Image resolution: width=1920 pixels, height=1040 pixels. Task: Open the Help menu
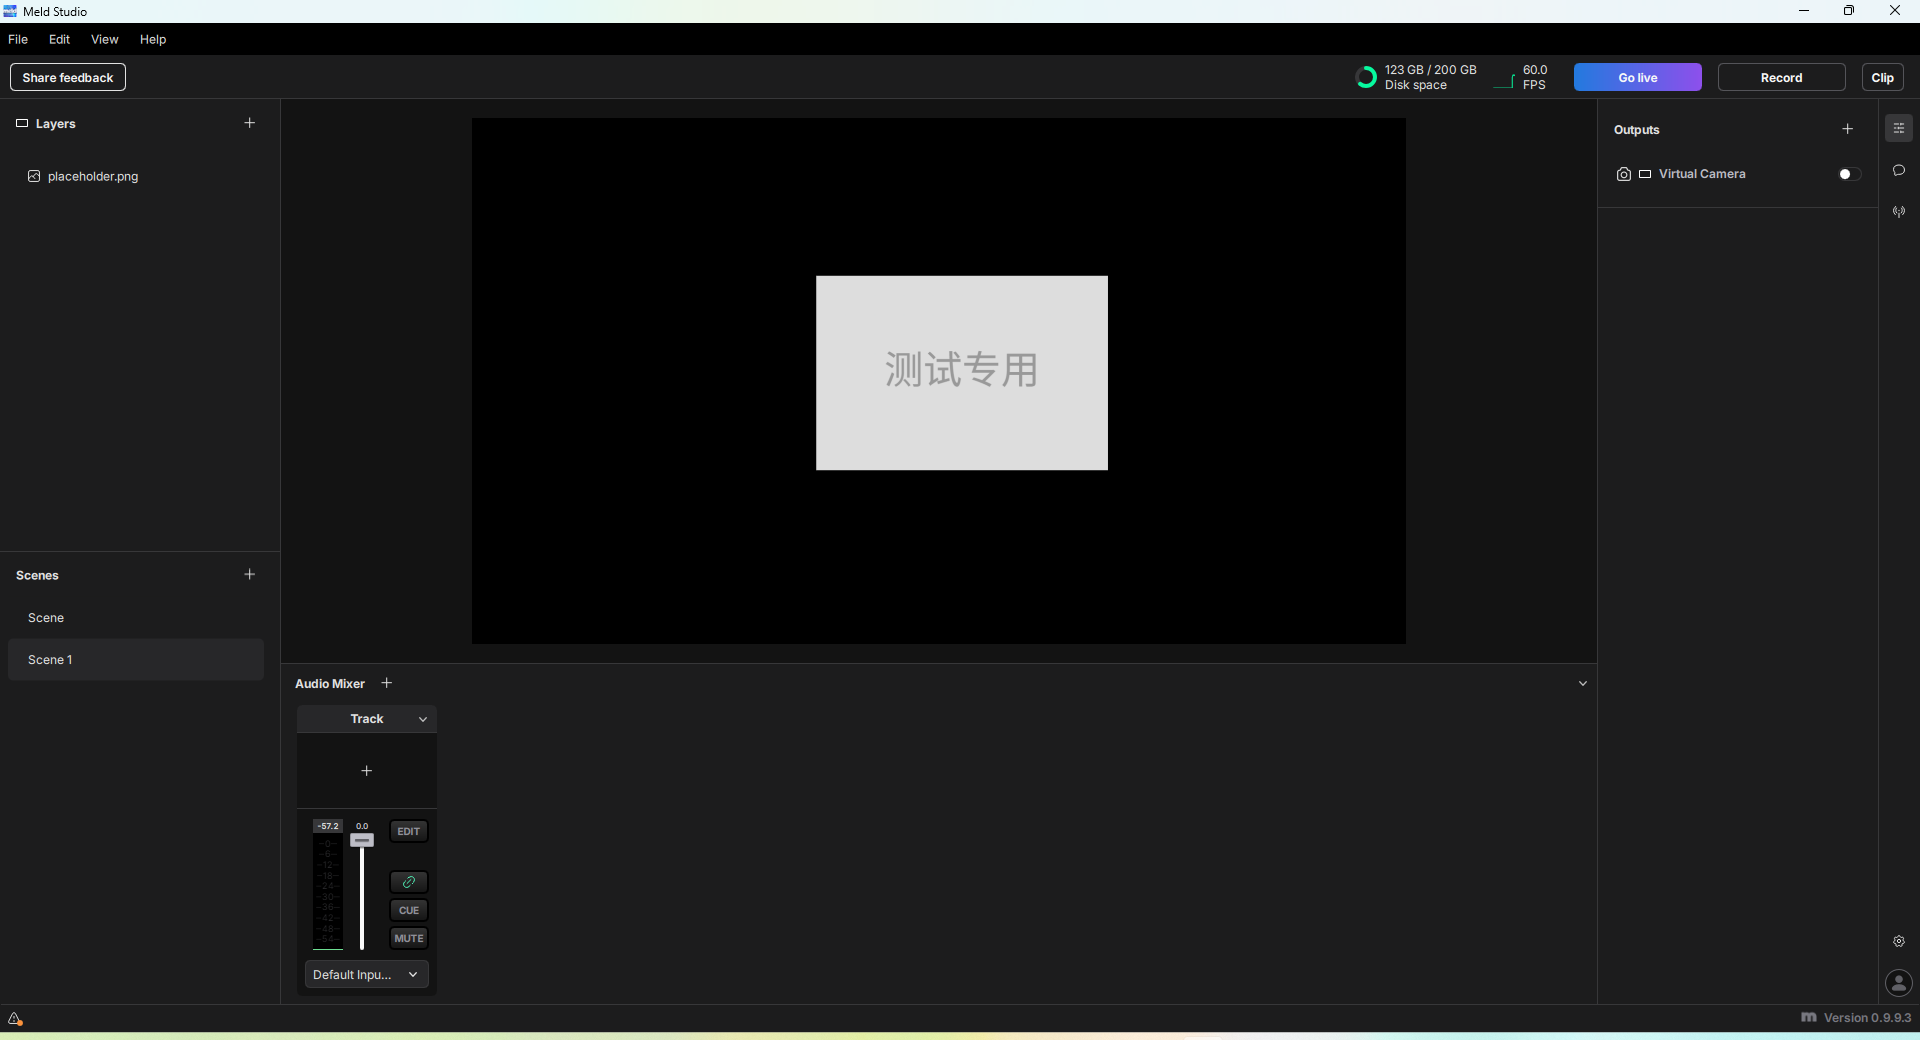(x=152, y=39)
